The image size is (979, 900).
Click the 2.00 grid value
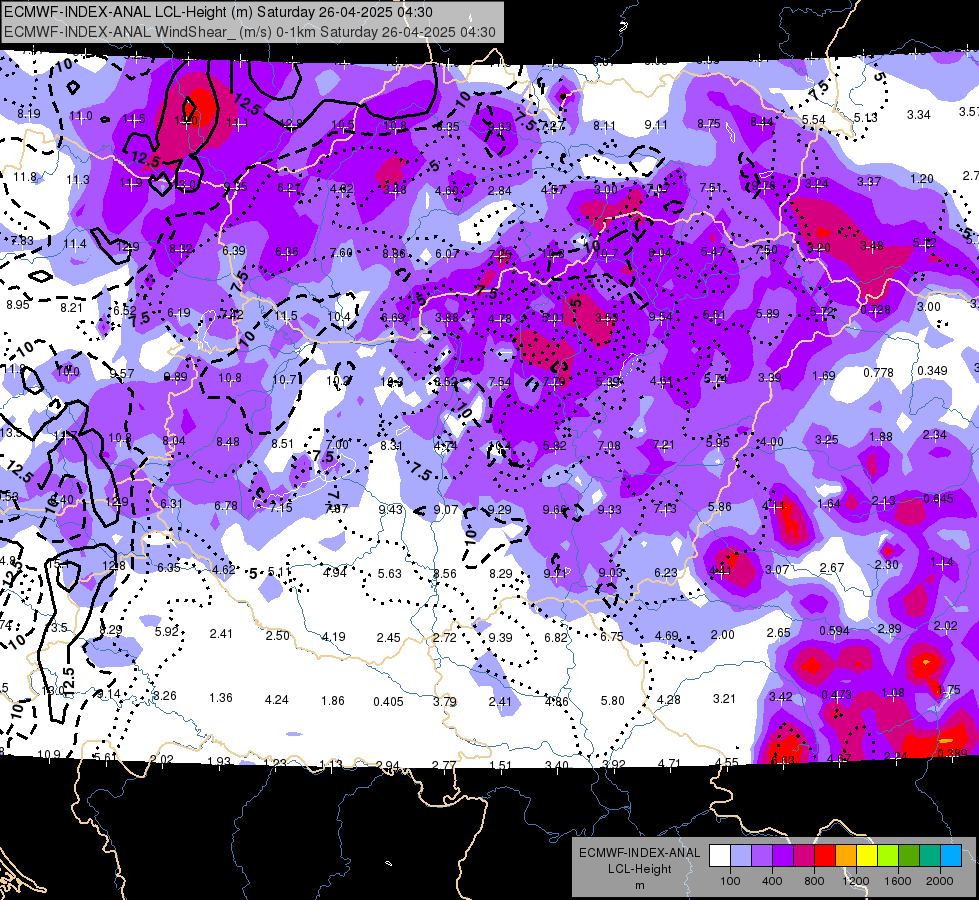(x=722, y=635)
